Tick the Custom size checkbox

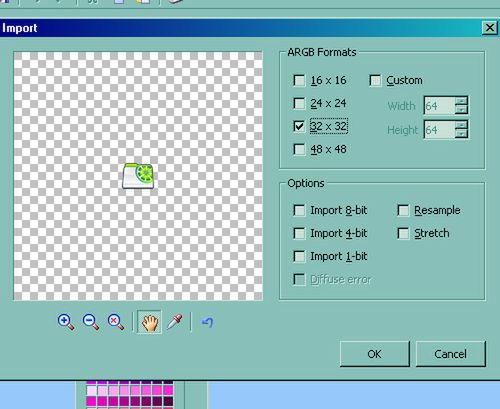click(375, 80)
